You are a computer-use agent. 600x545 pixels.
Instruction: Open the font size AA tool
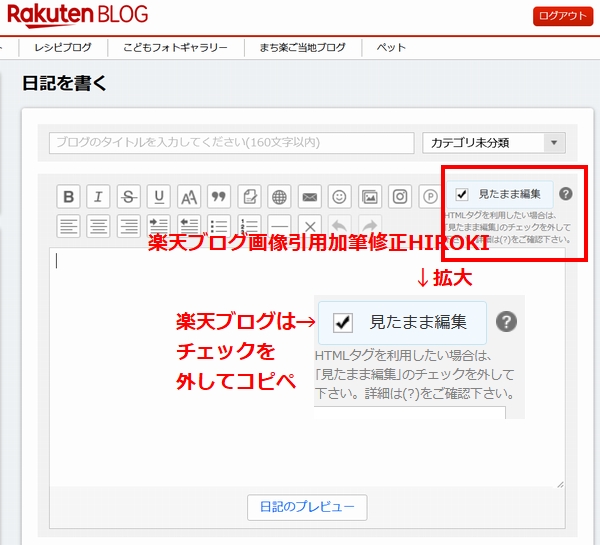tap(189, 197)
